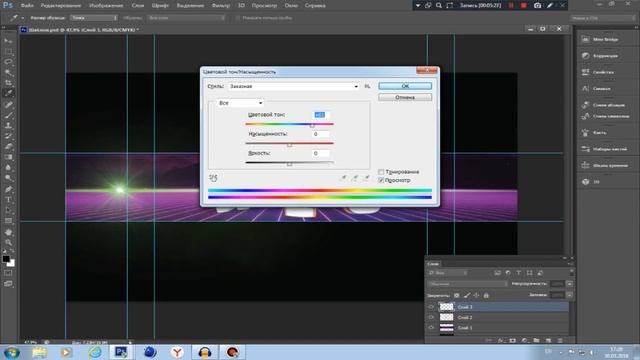Toggle the Просмотр preview checkbox
The height and width of the screenshot is (360, 640).
(x=381, y=180)
